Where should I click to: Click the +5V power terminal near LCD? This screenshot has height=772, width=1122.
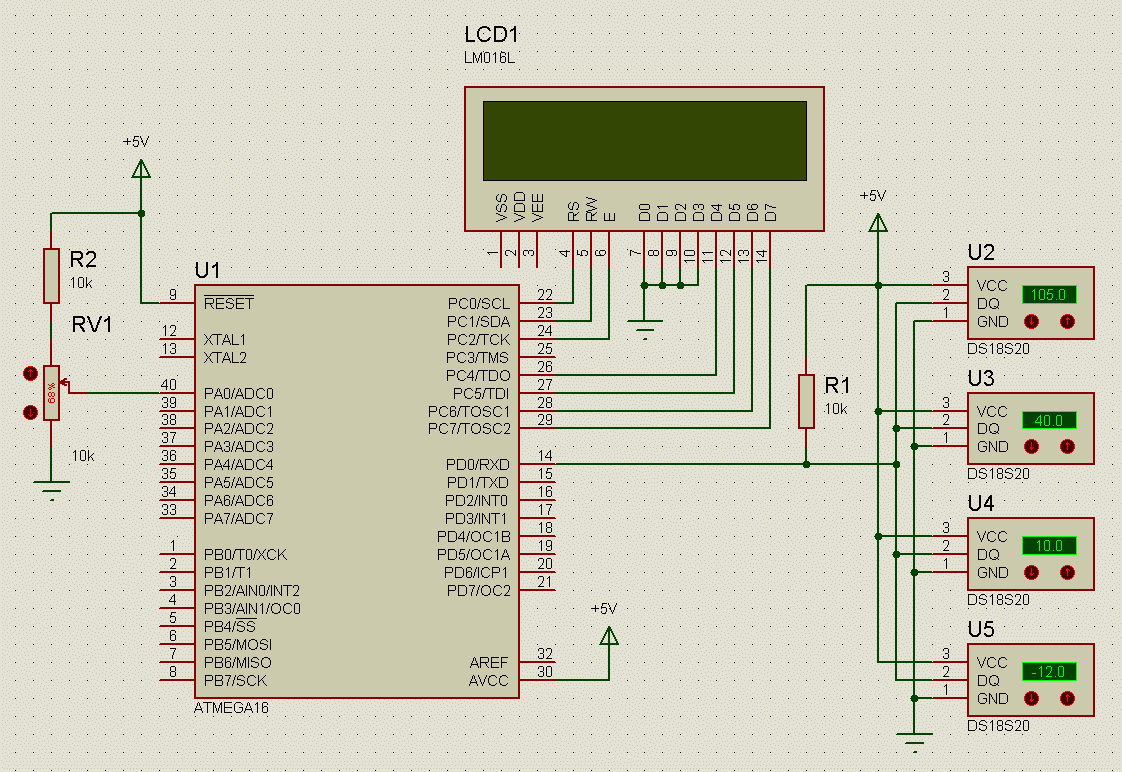pos(878,223)
